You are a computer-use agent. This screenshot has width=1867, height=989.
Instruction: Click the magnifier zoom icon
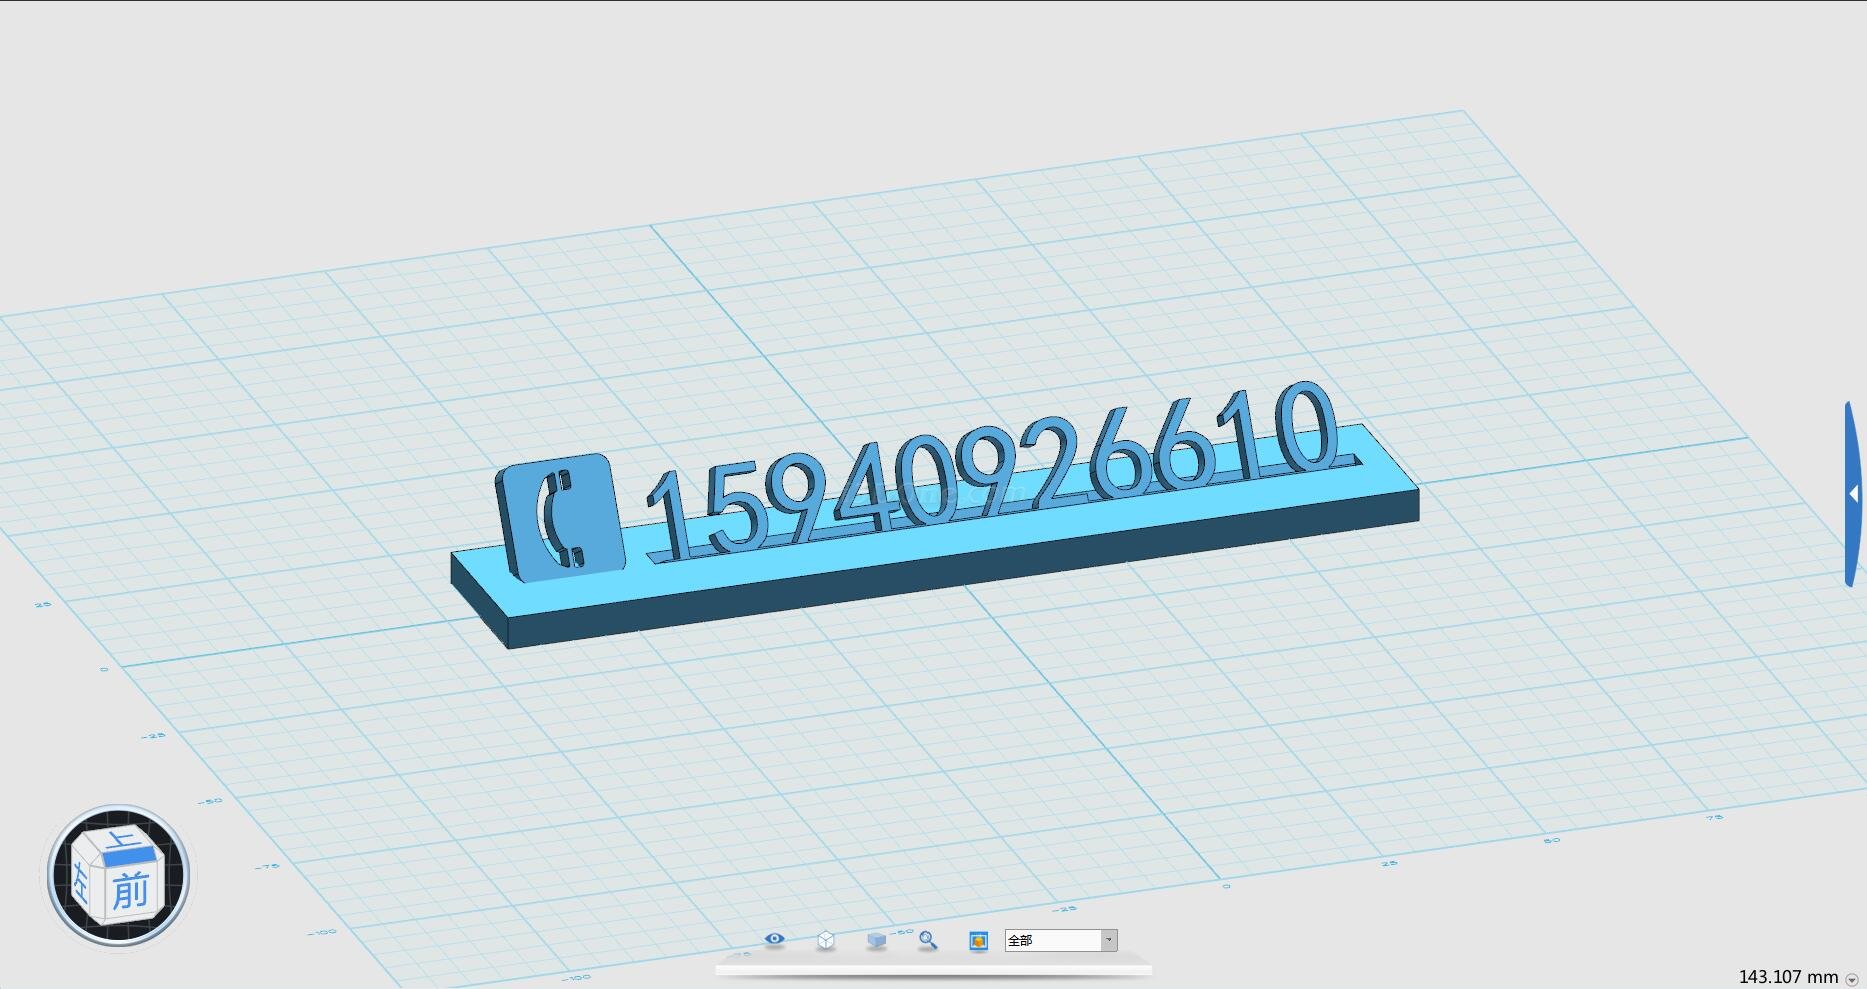point(928,940)
